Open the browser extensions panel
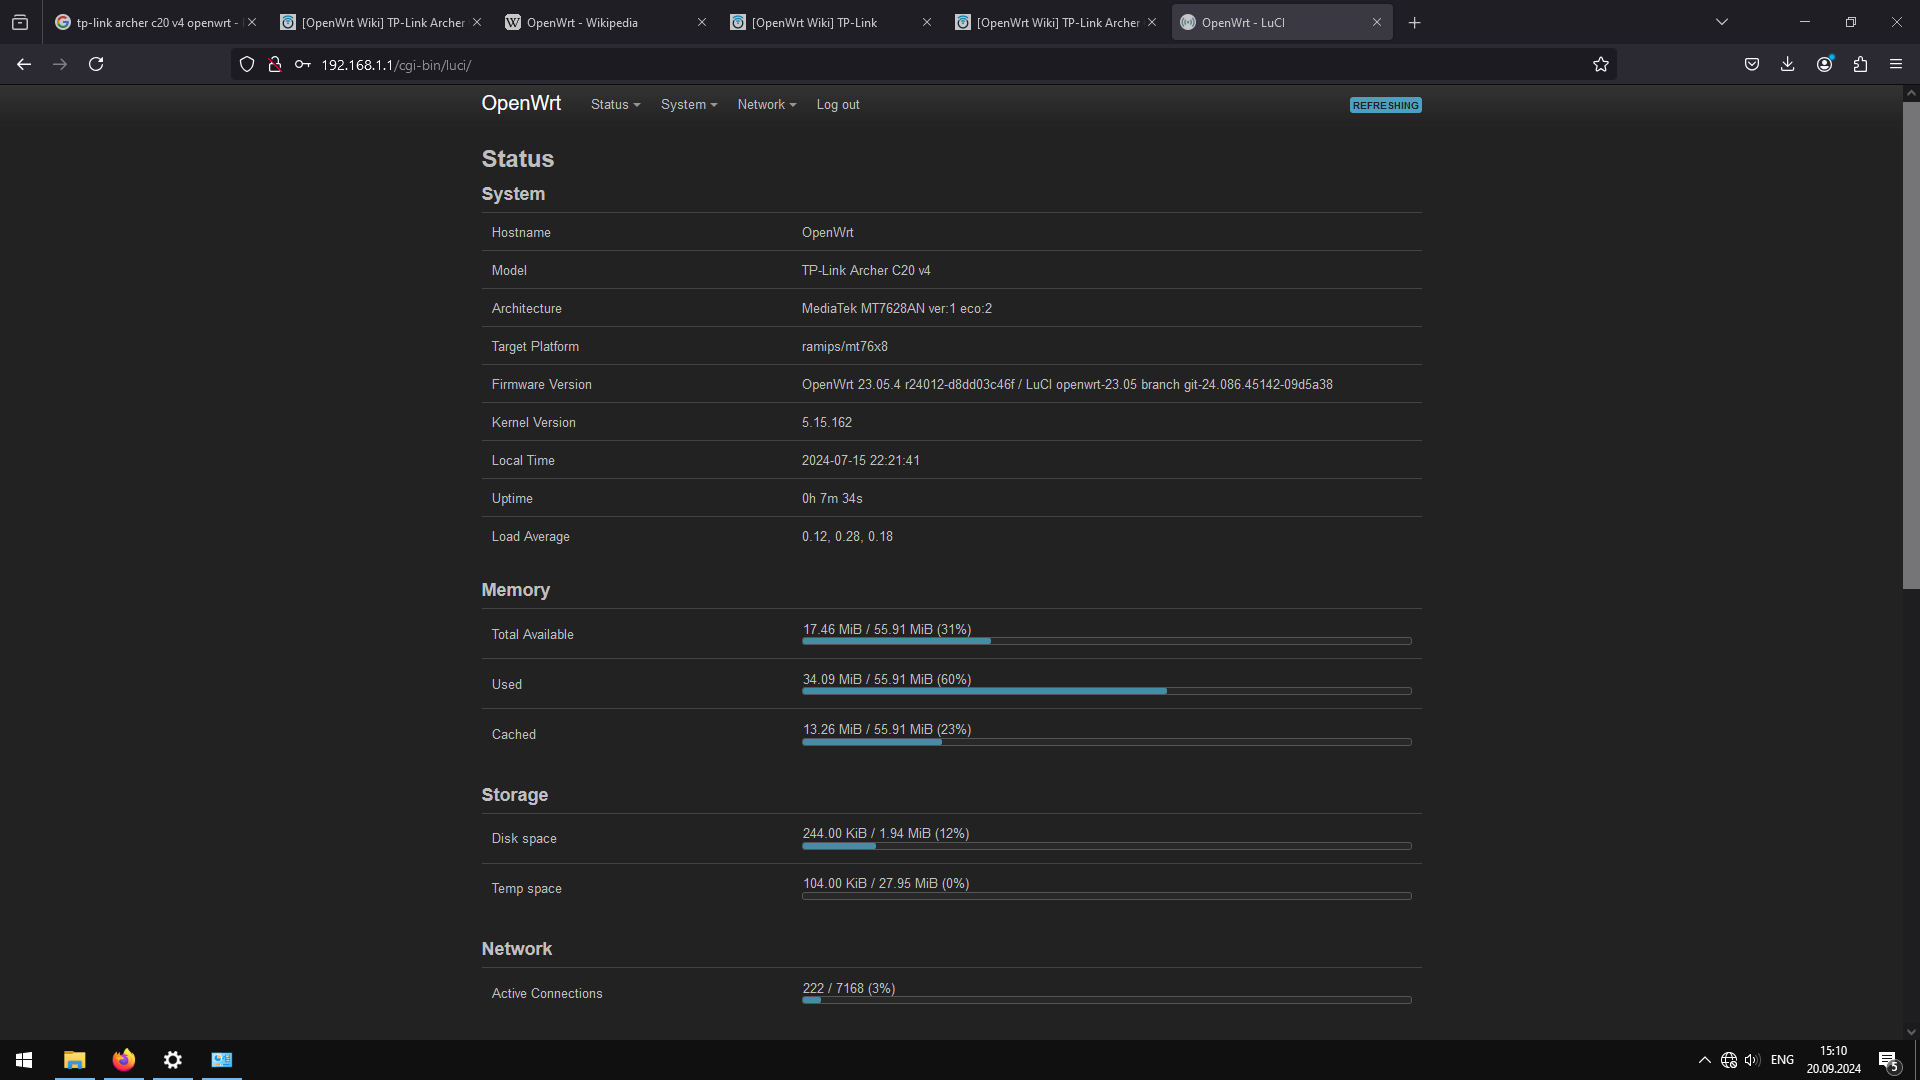The image size is (1920, 1080). (x=1860, y=64)
